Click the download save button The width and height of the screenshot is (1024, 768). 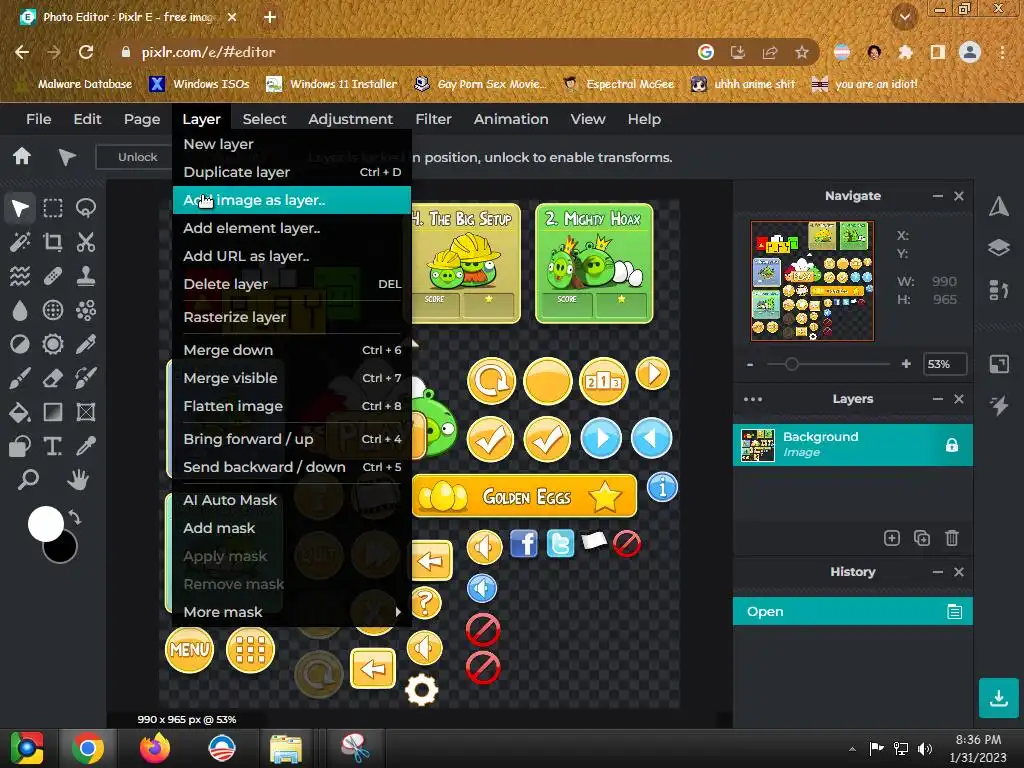[x=999, y=698]
